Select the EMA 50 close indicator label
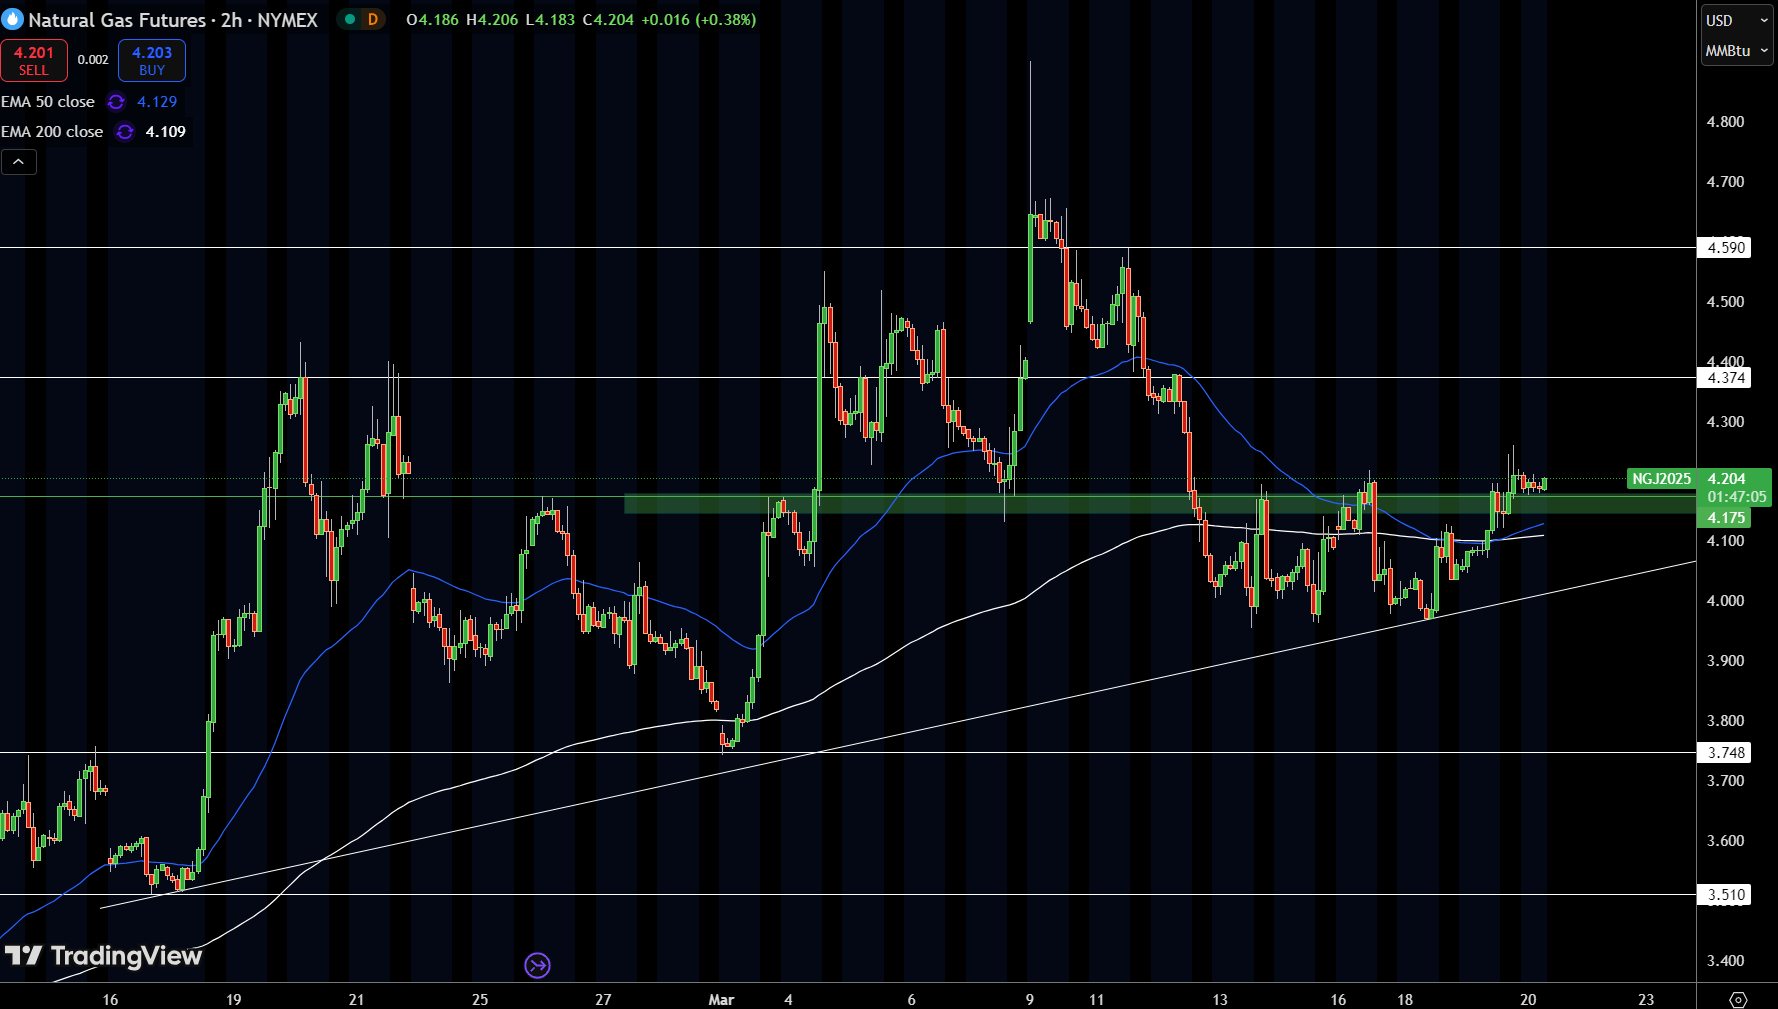 click(48, 102)
